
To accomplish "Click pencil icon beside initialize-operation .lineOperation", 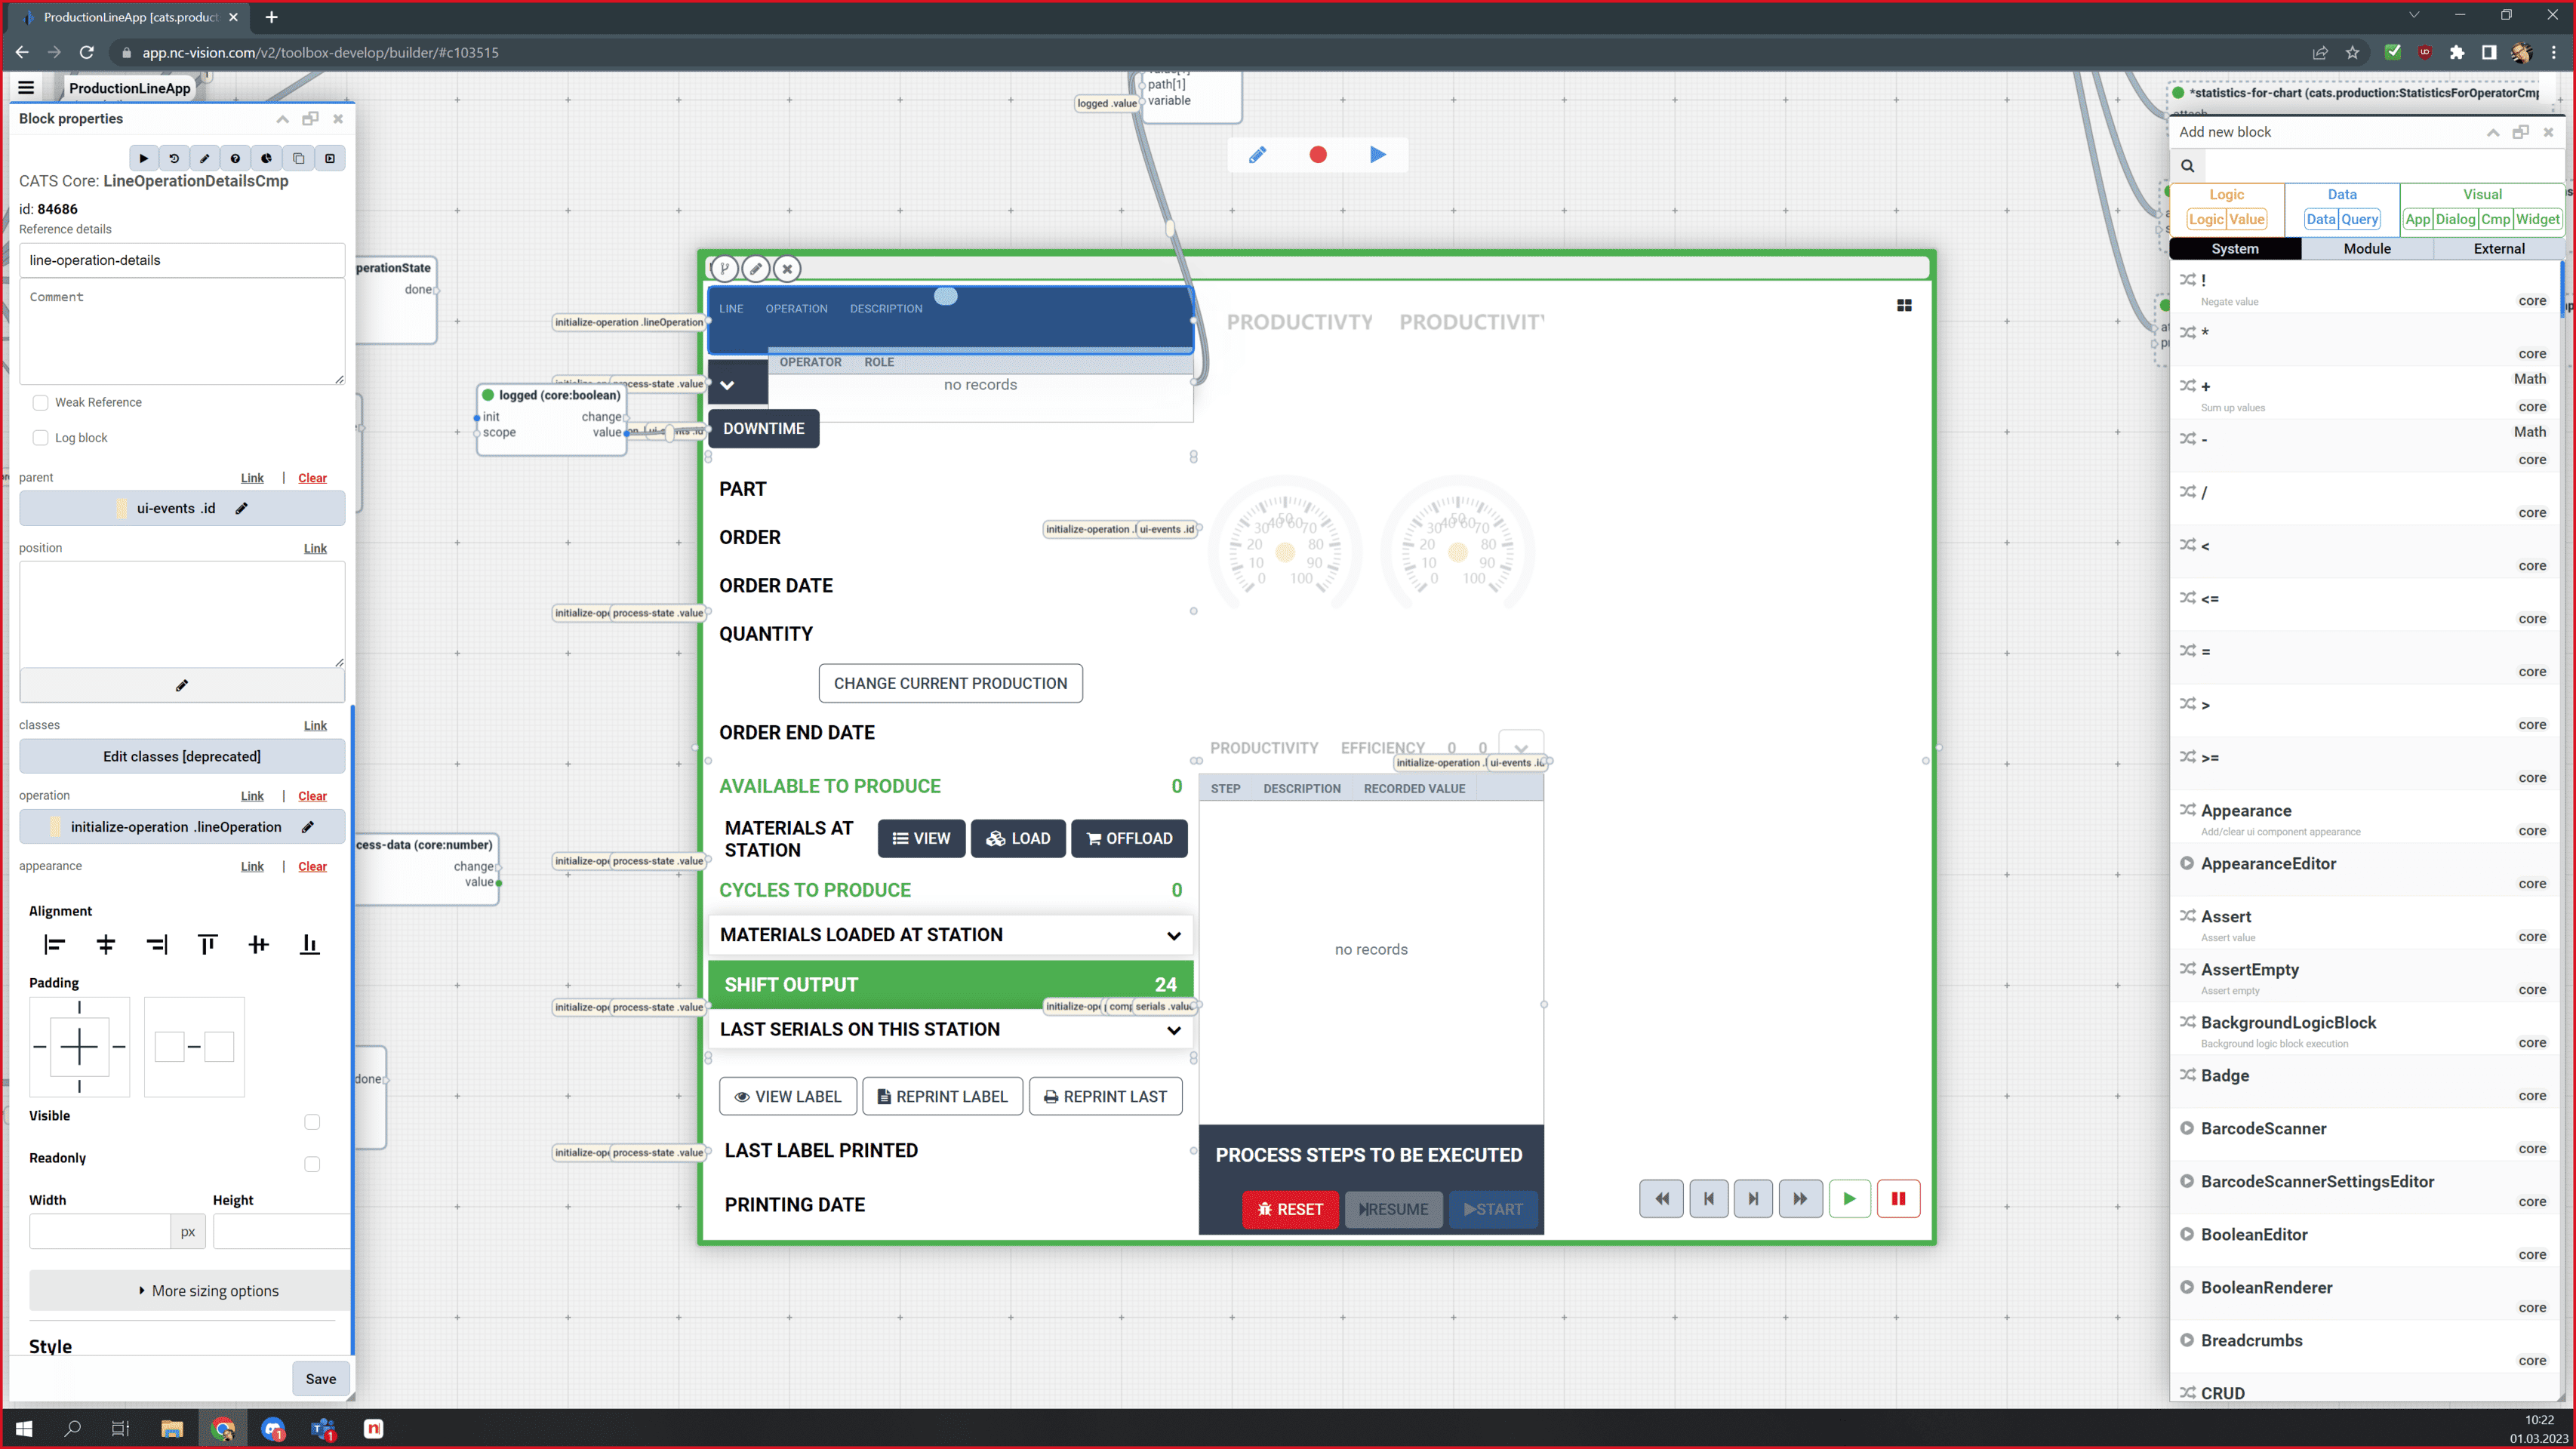I will (308, 827).
